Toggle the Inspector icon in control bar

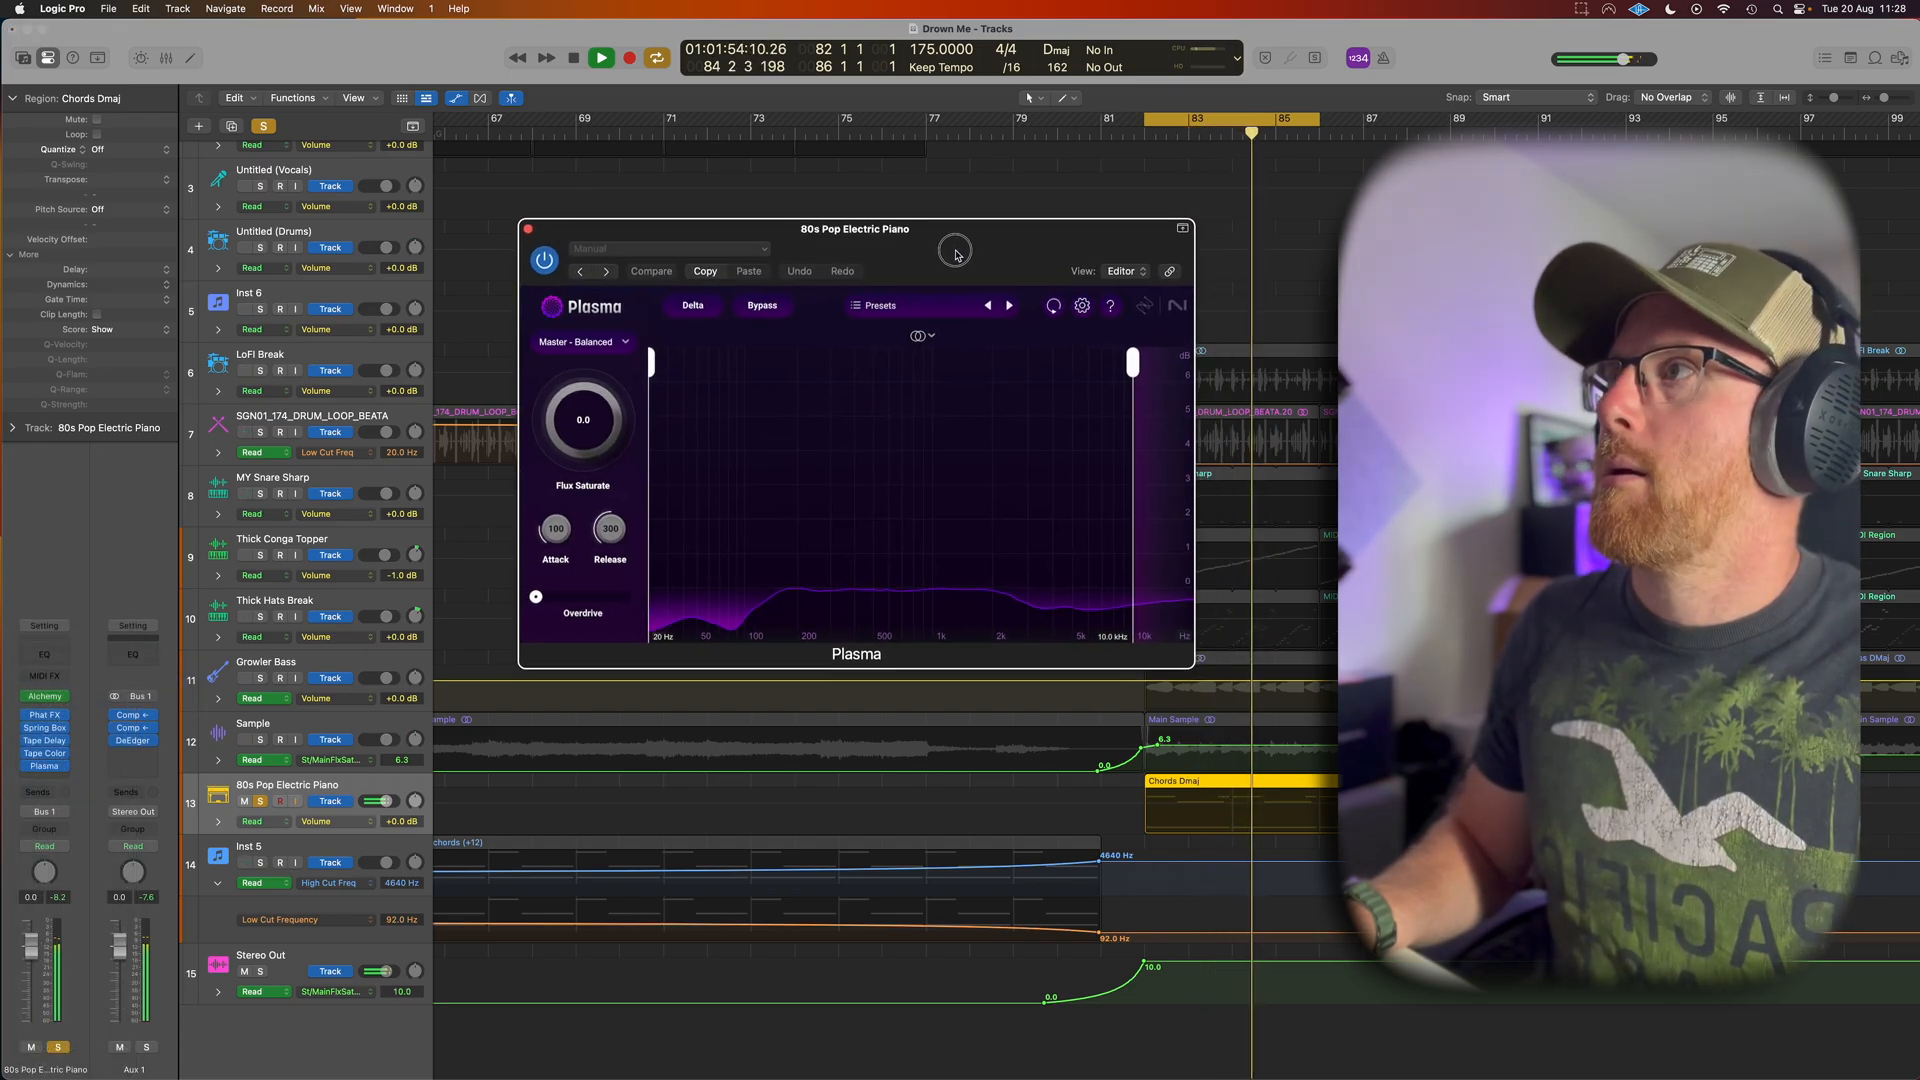[x=47, y=58]
